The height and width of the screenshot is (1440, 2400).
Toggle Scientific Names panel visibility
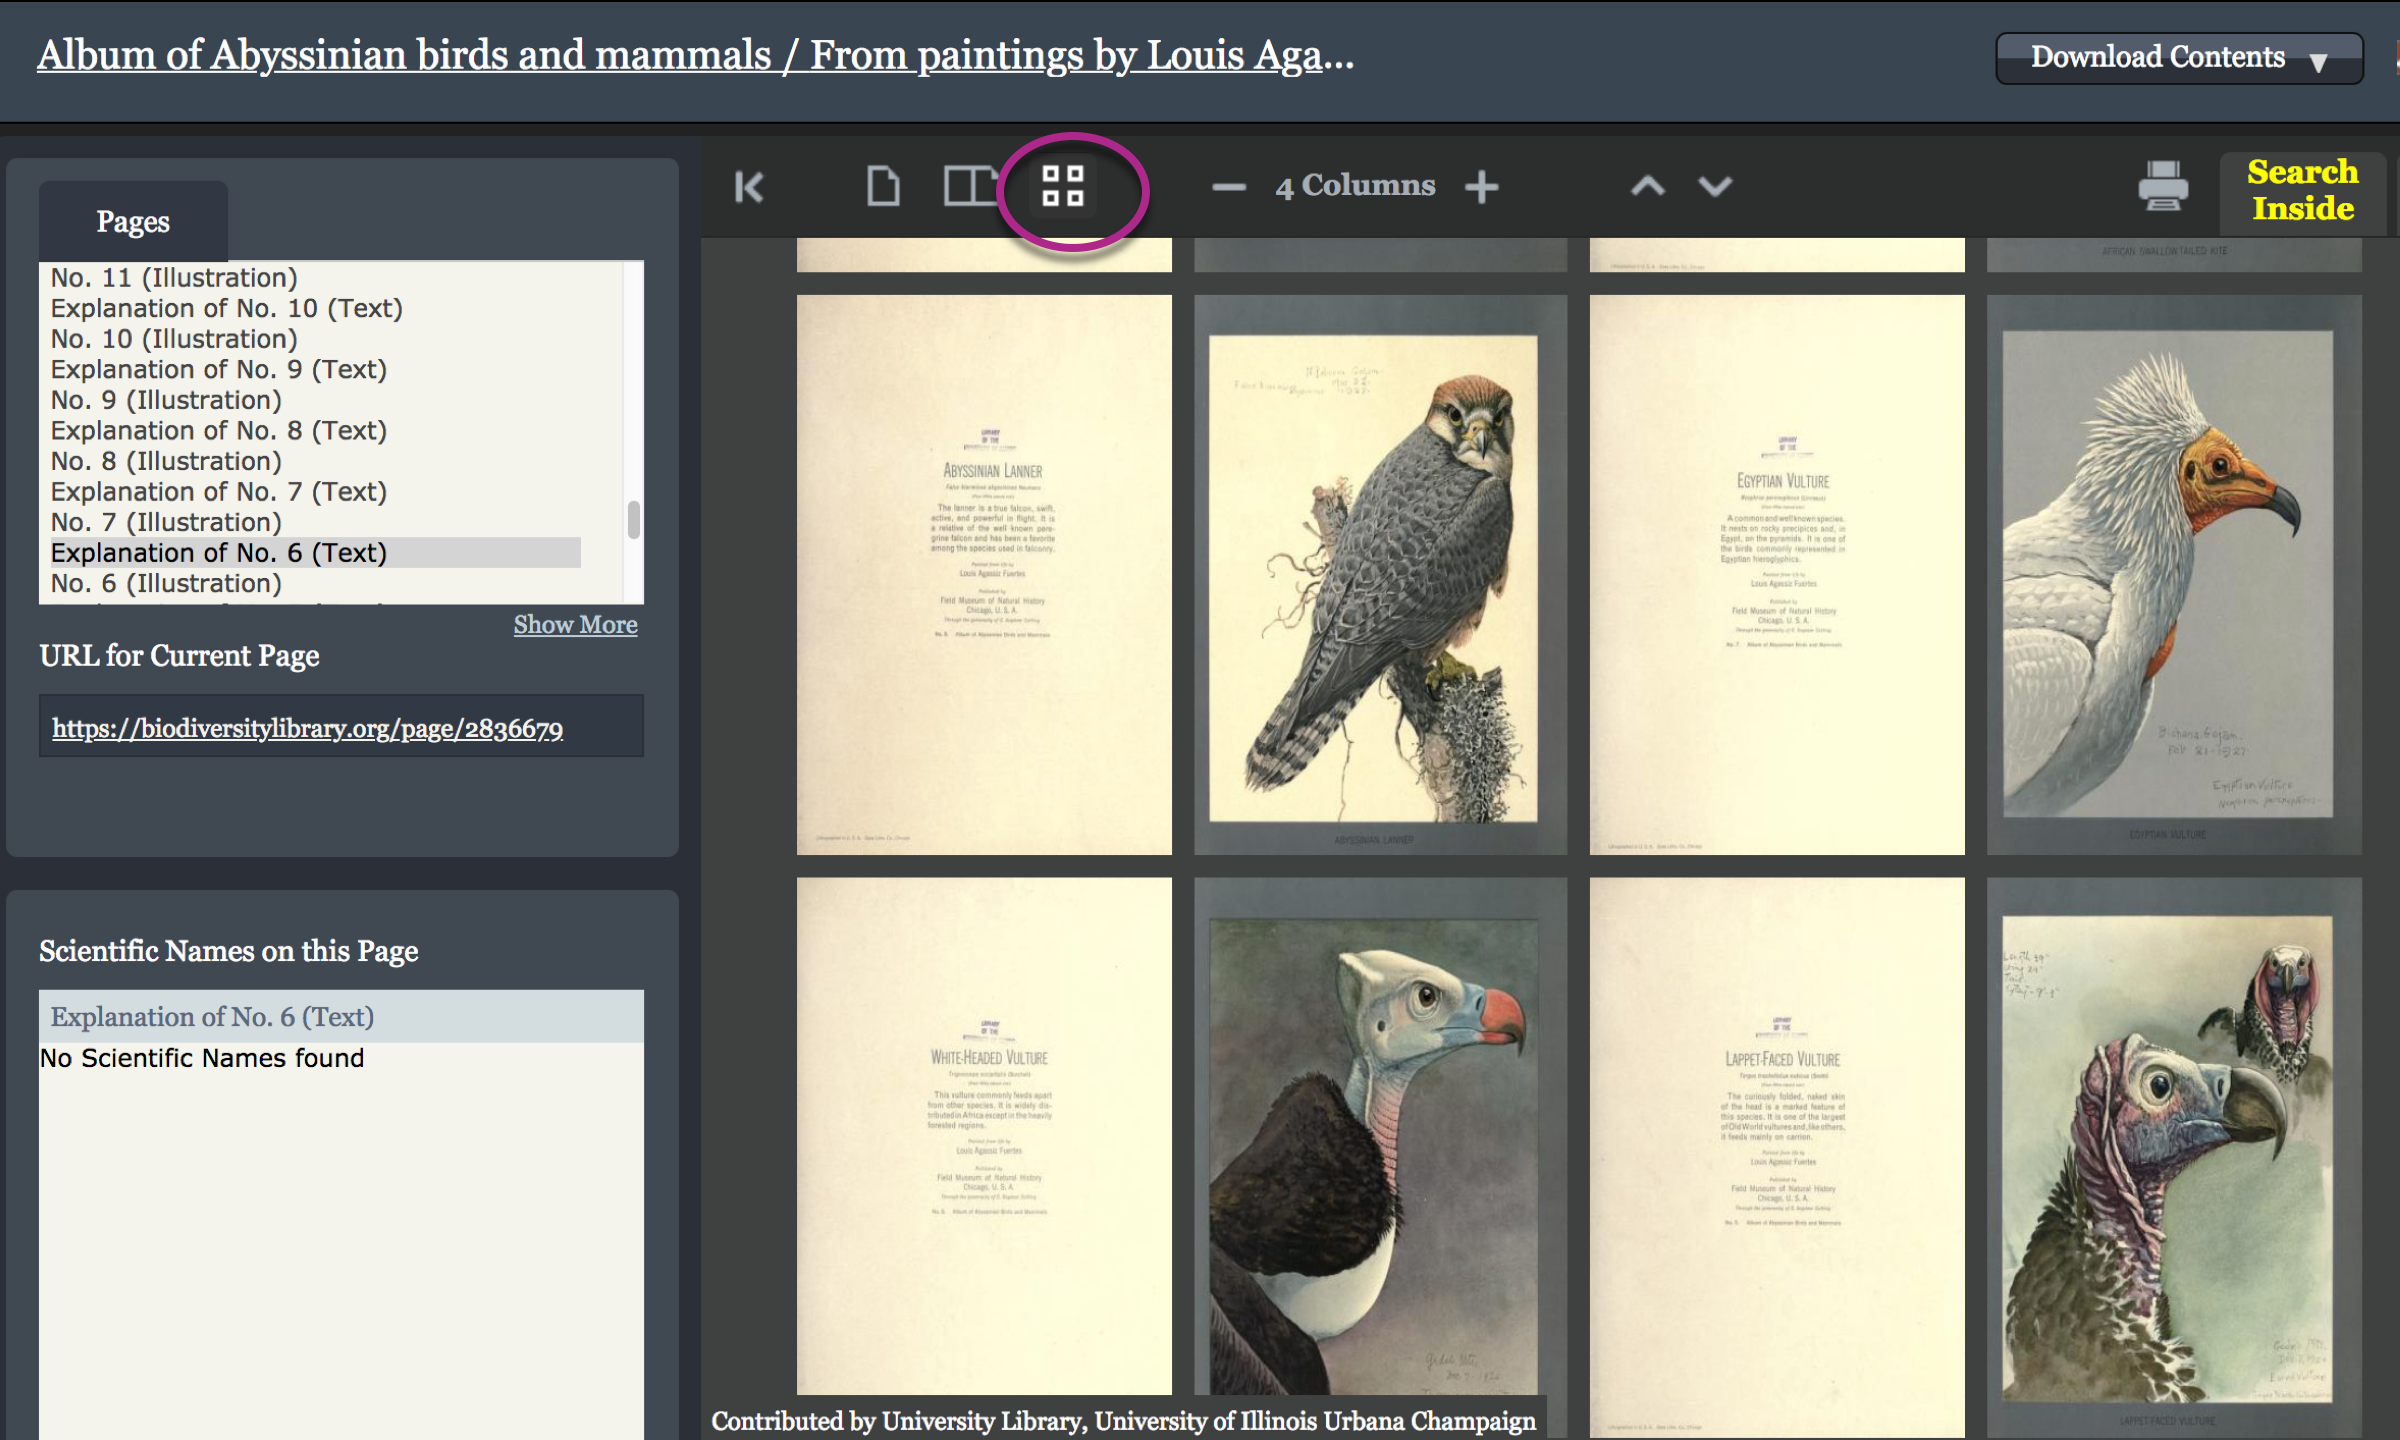(231, 948)
